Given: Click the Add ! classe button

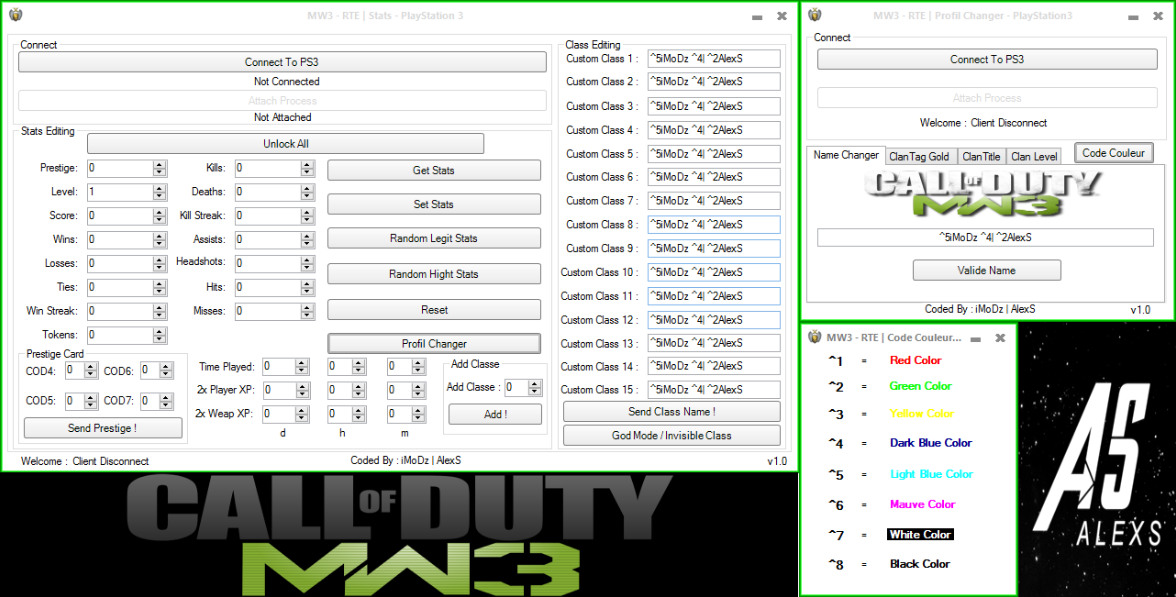Looking at the screenshot, I should [x=495, y=414].
